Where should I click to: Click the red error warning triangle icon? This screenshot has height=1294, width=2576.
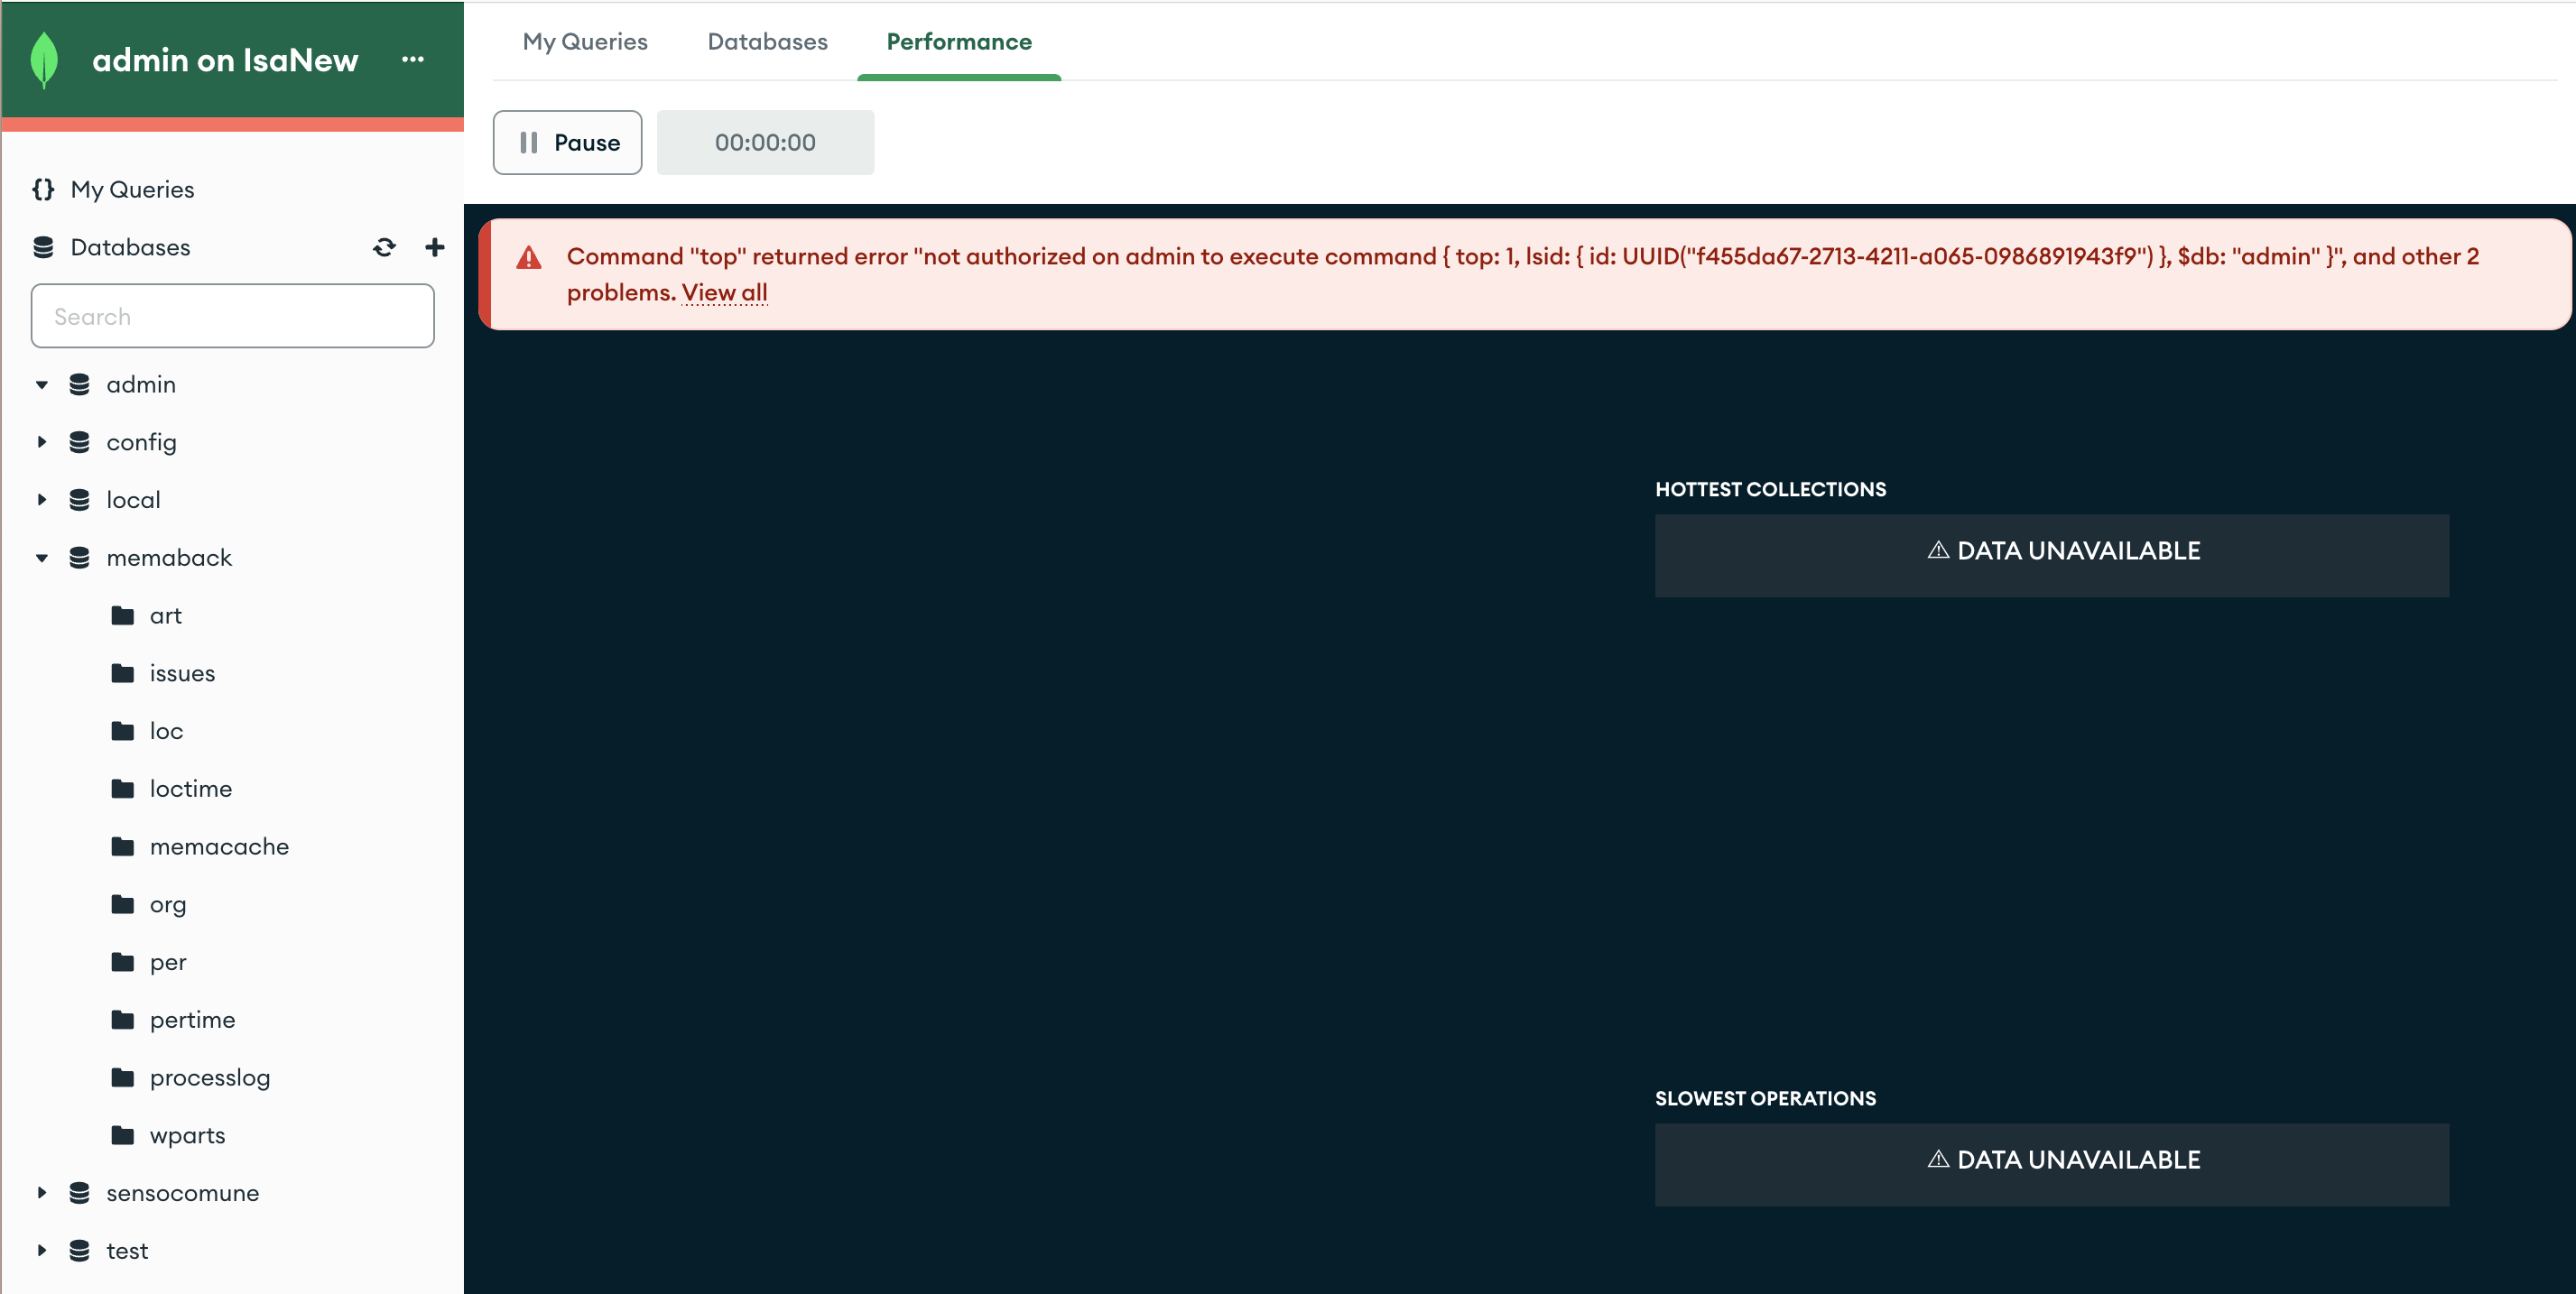click(529, 258)
